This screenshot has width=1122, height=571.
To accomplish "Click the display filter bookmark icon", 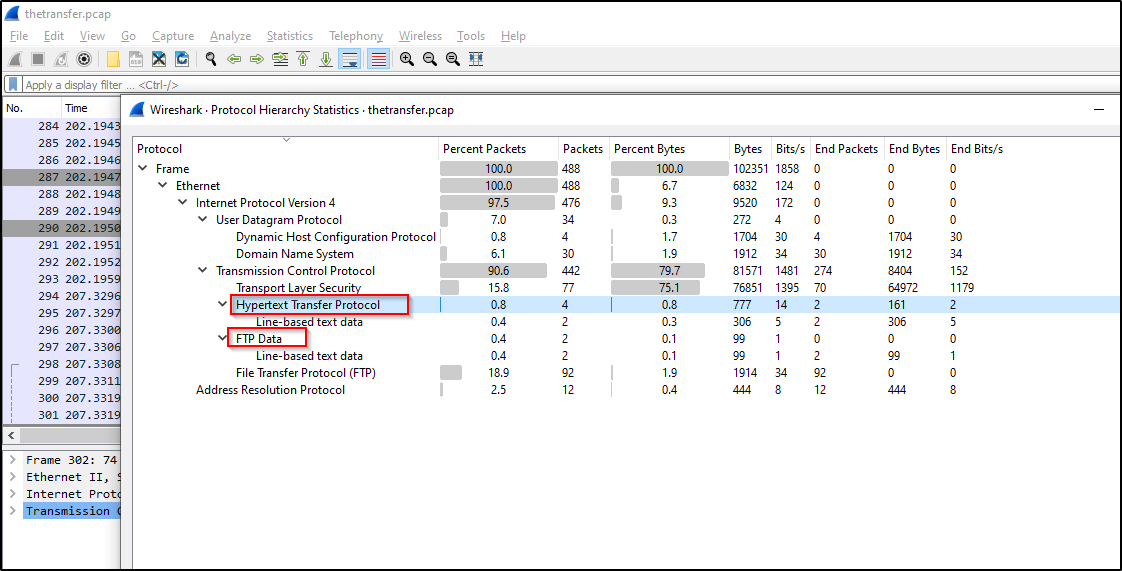I will [13, 85].
